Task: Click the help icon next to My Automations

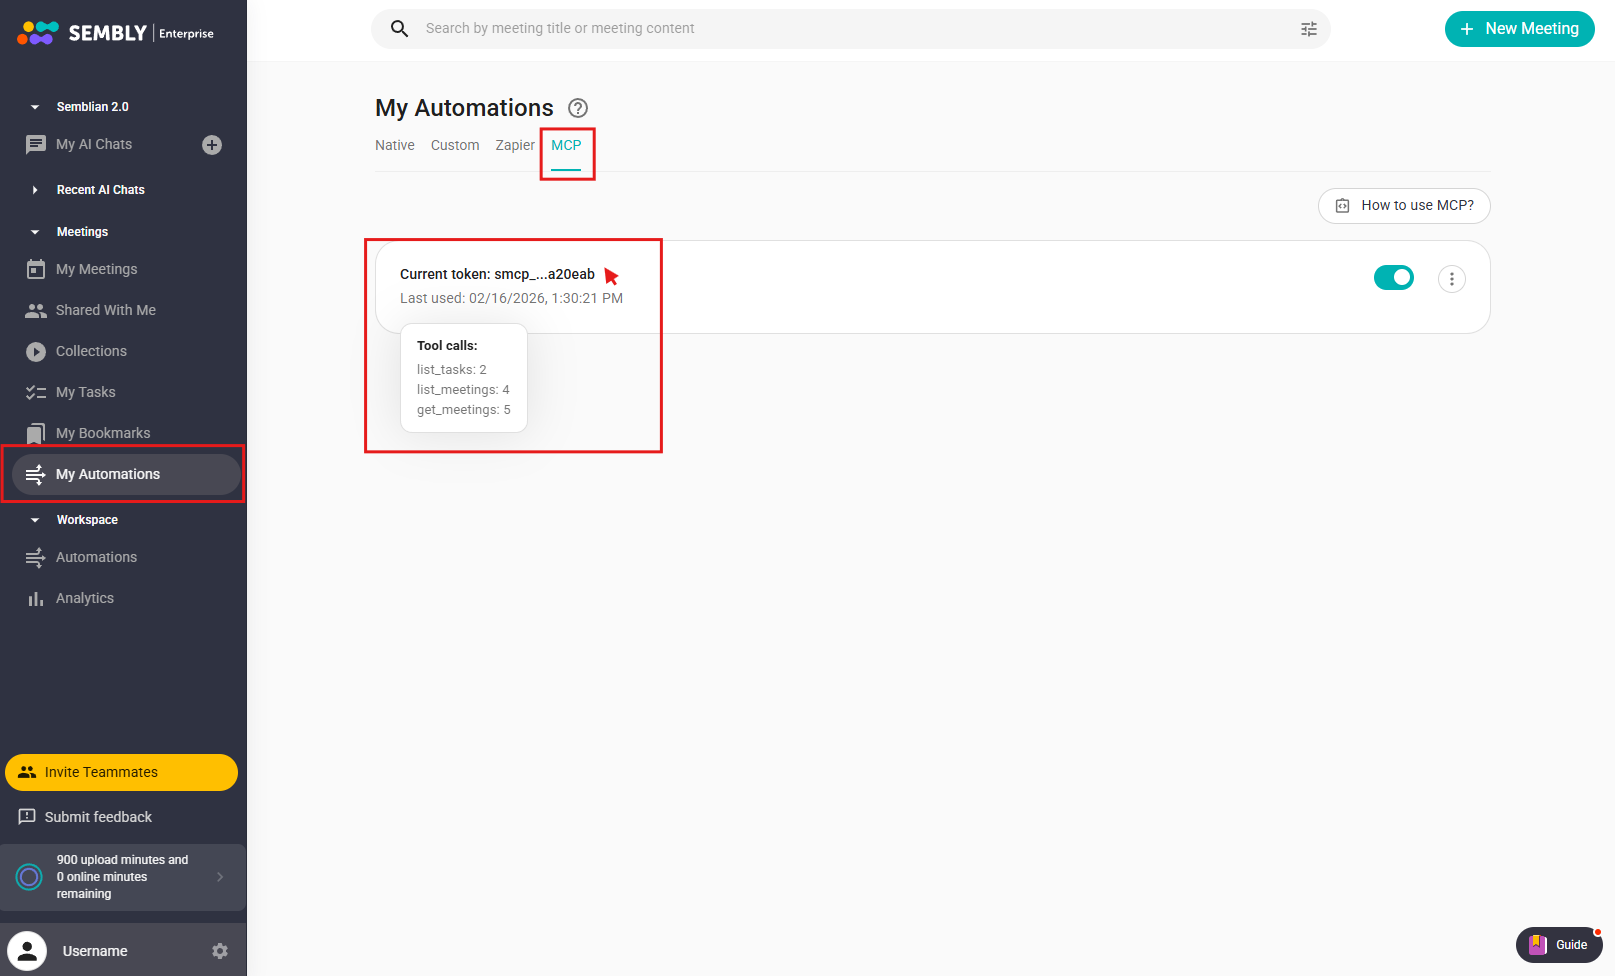Action: pyautogui.click(x=578, y=108)
